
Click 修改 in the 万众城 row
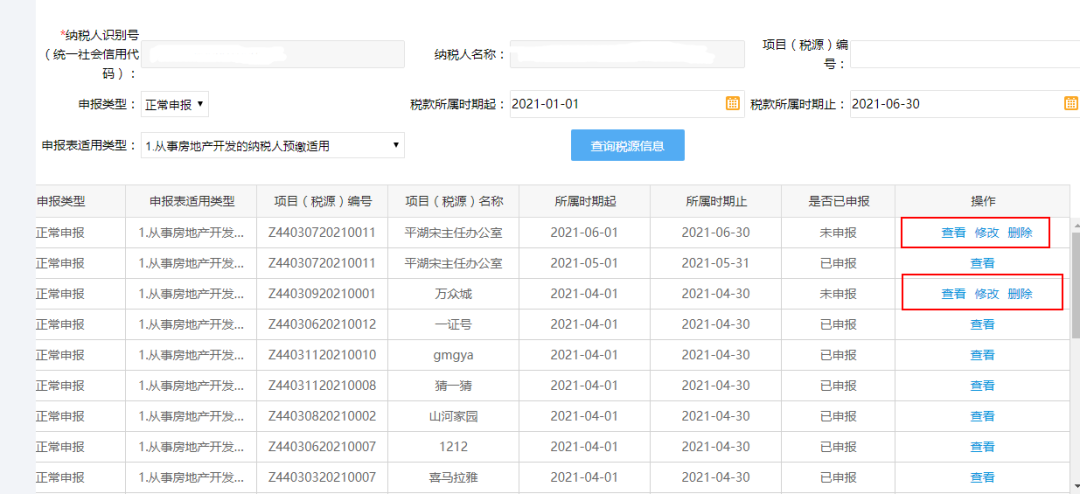[986, 294]
